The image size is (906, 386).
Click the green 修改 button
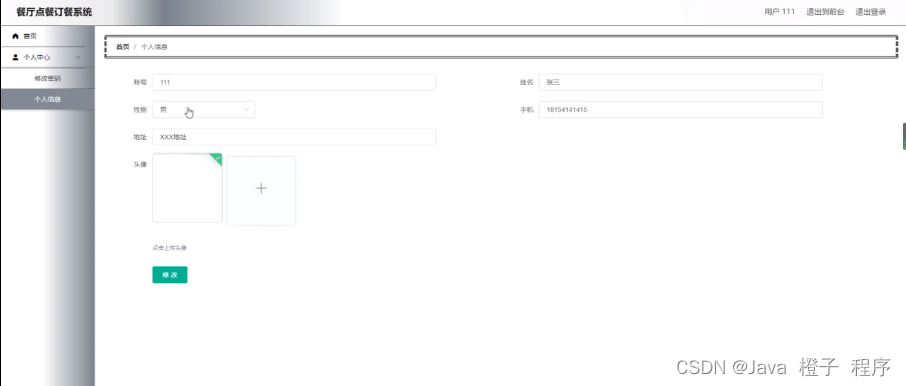[x=170, y=275]
